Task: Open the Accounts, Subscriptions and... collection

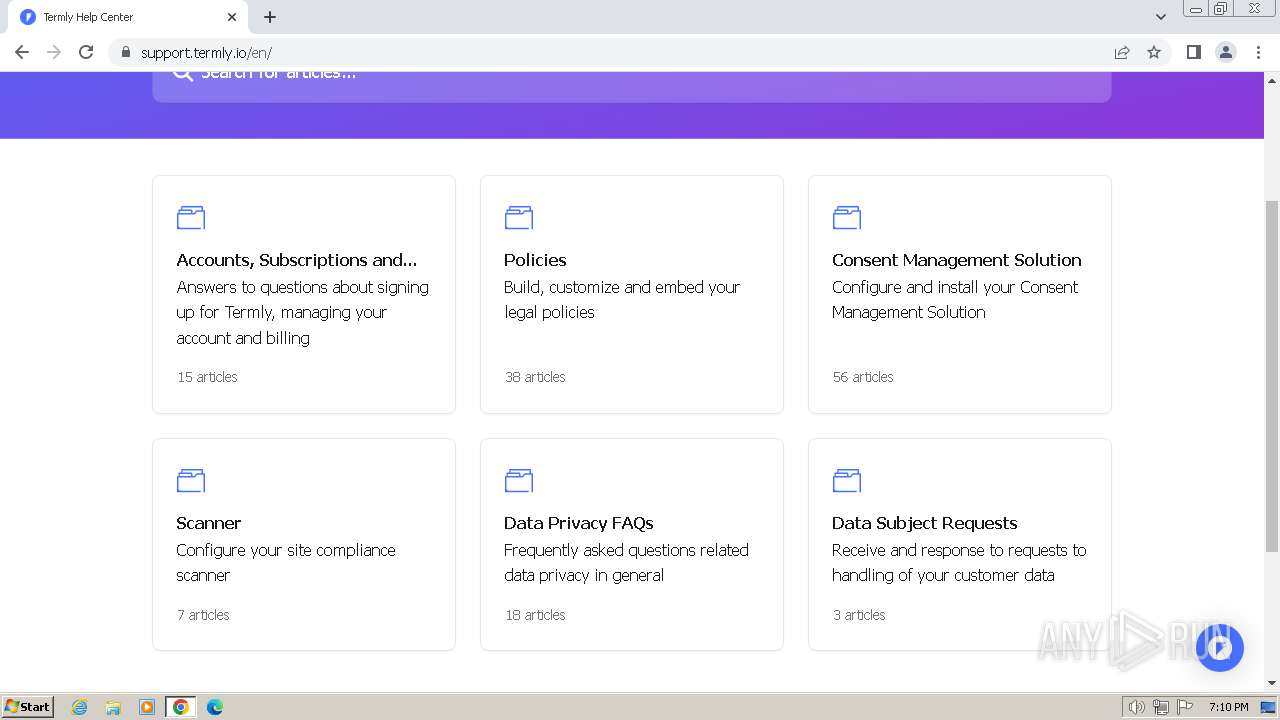Action: pos(297,260)
